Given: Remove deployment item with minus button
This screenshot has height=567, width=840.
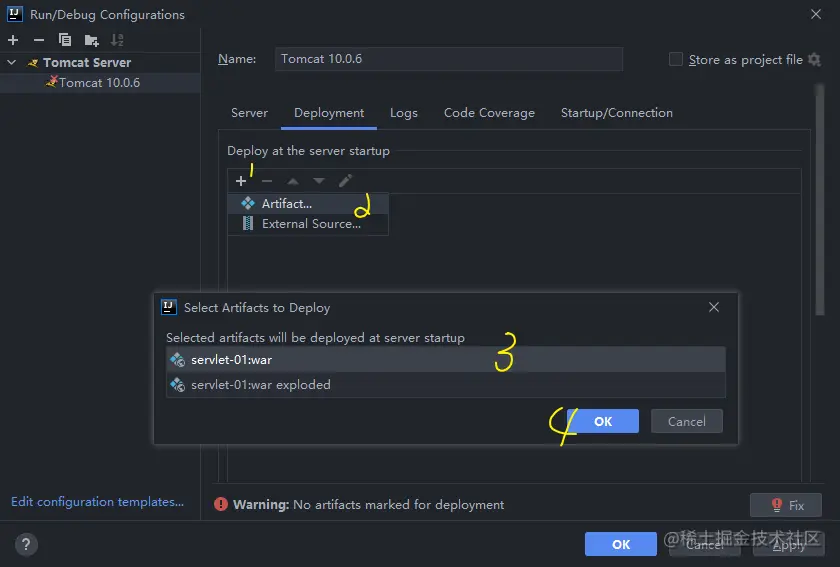Looking at the screenshot, I should coord(267,181).
